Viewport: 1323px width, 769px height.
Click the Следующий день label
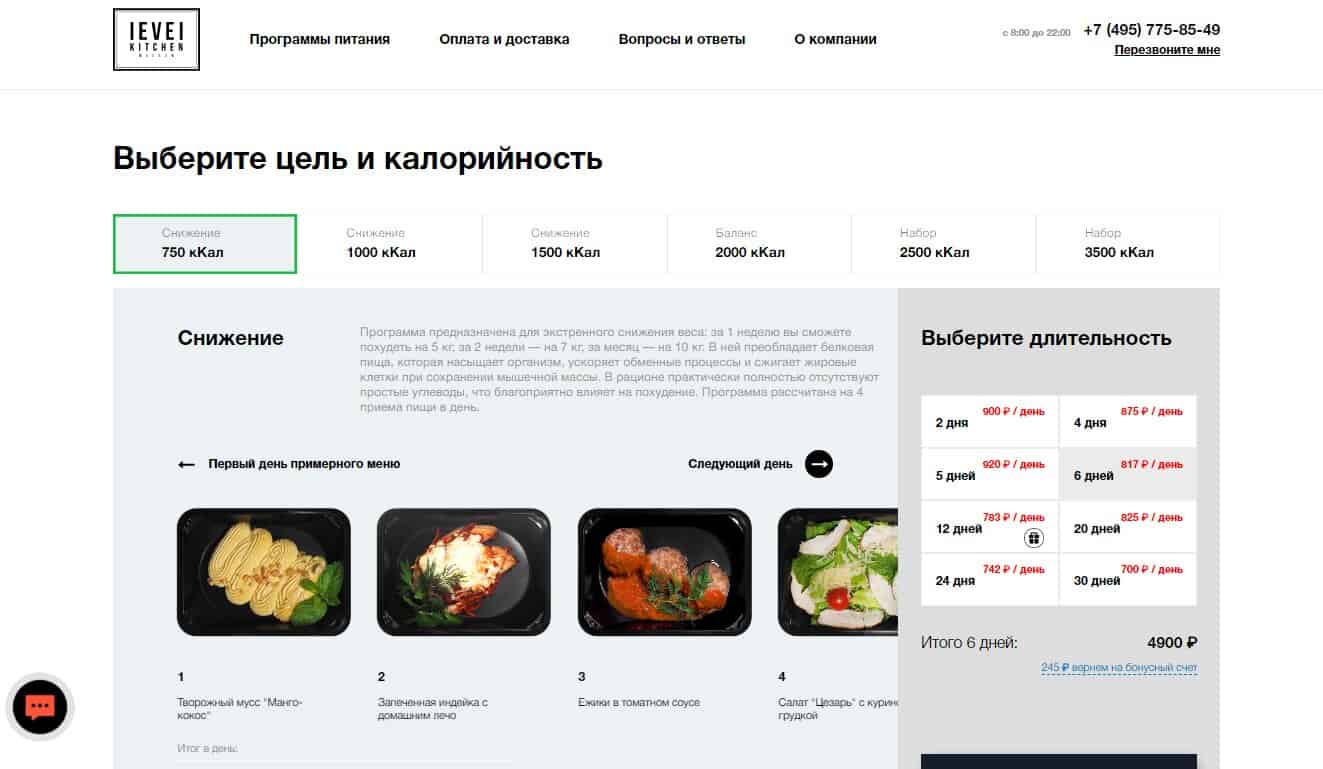[740, 464]
